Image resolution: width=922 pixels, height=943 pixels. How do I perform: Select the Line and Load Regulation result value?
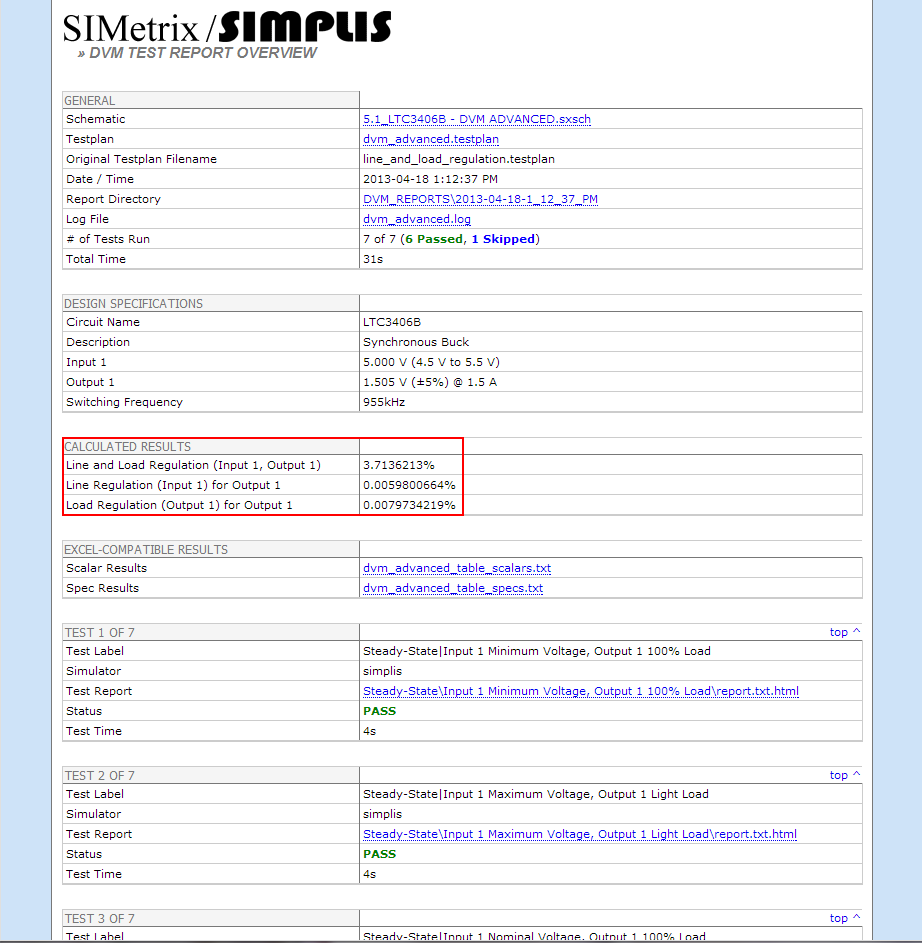click(x=400, y=464)
